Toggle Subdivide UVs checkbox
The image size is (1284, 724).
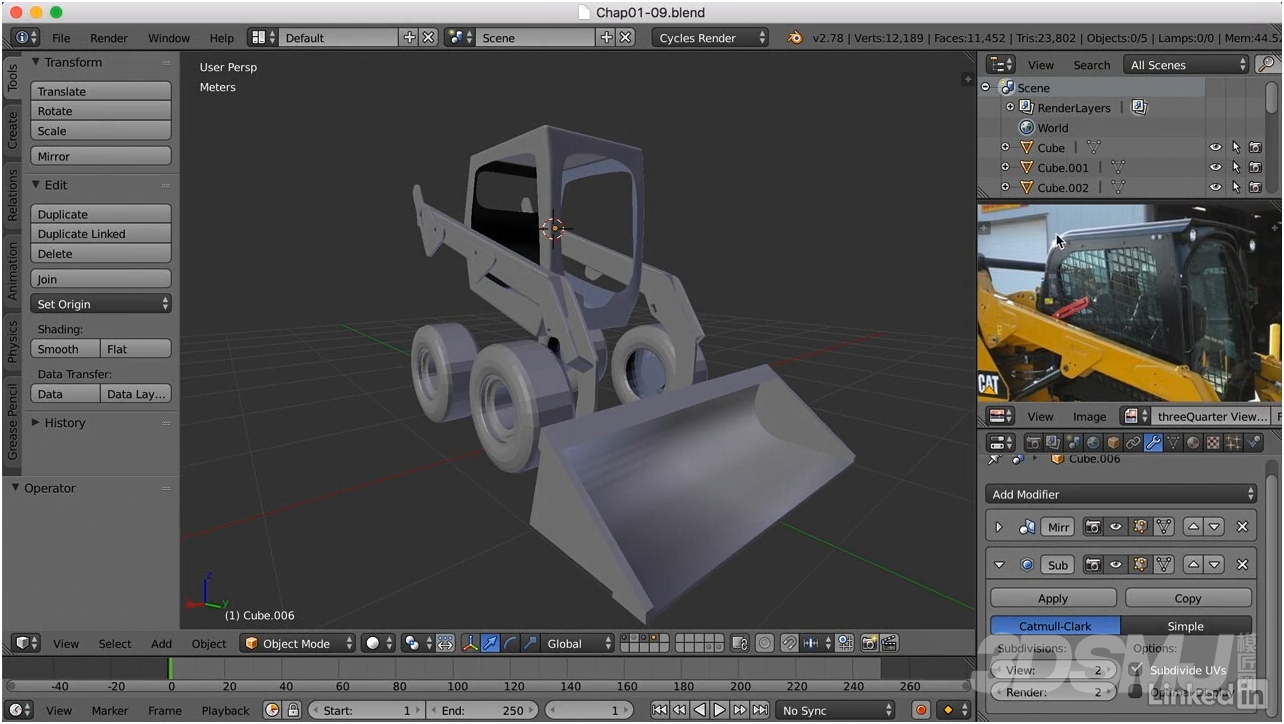click(x=1136, y=669)
